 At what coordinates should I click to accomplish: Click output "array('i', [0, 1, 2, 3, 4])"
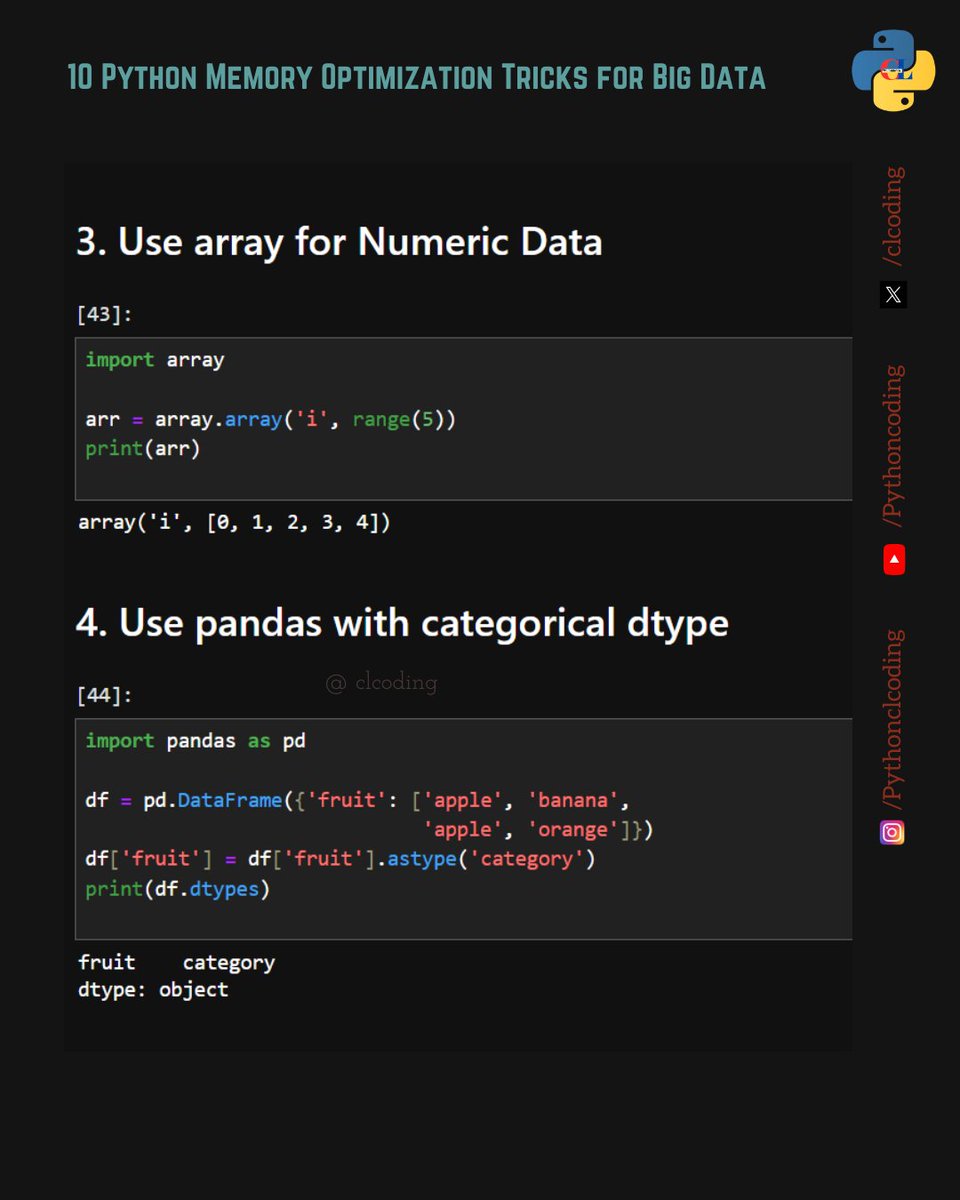(234, 522)
